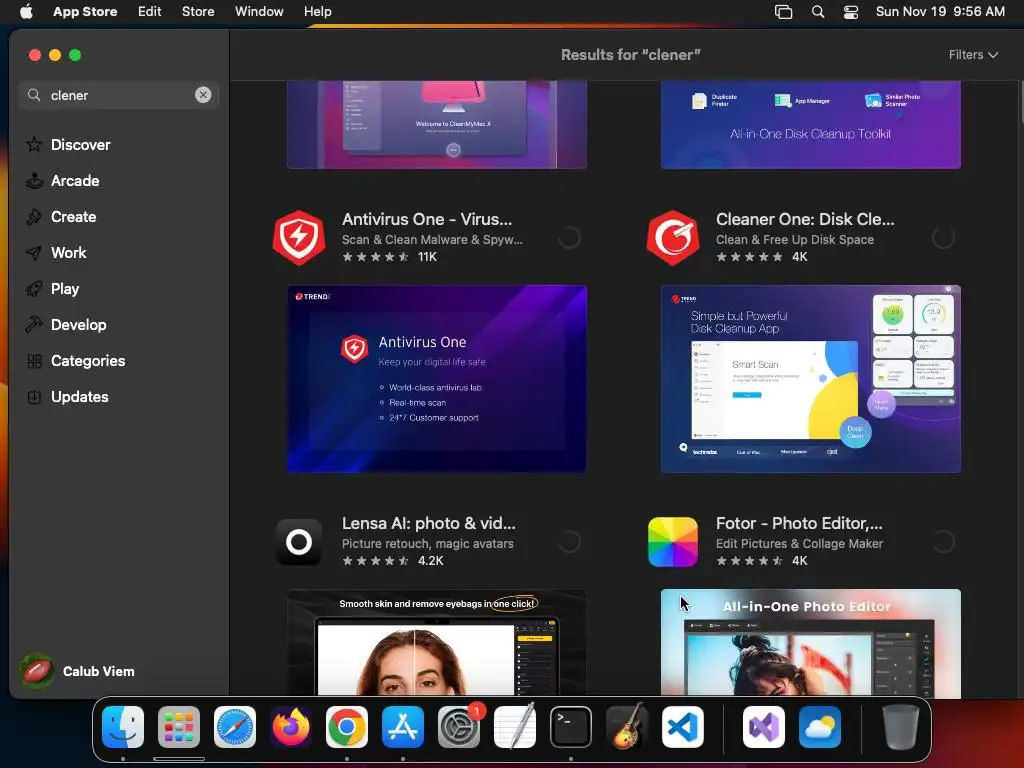
Task: Open the Calub Viem account profile
Action: click(x=78, y=671)
